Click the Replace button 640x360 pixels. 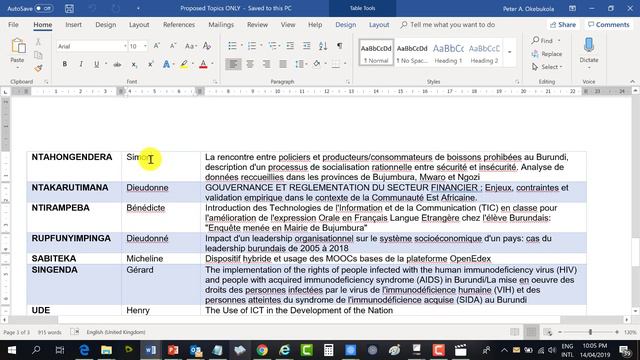point(547,53)
